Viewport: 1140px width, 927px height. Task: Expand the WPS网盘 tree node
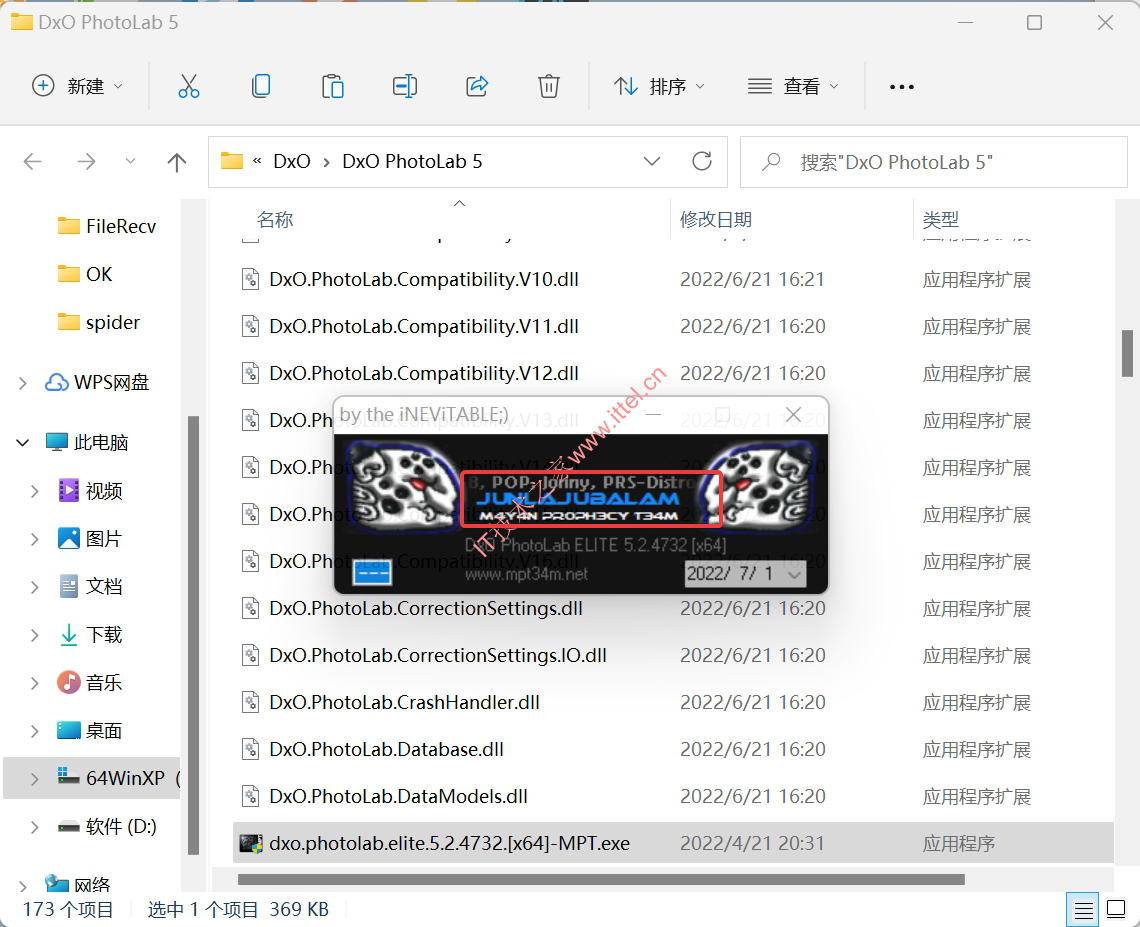[x=23, y=383]
